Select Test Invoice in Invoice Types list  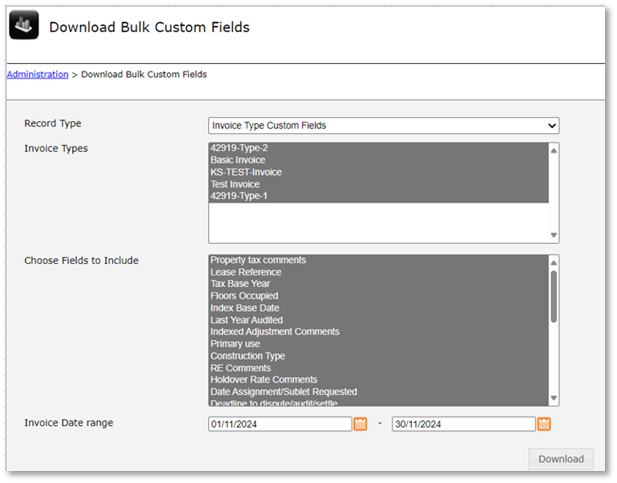[379, 184]
